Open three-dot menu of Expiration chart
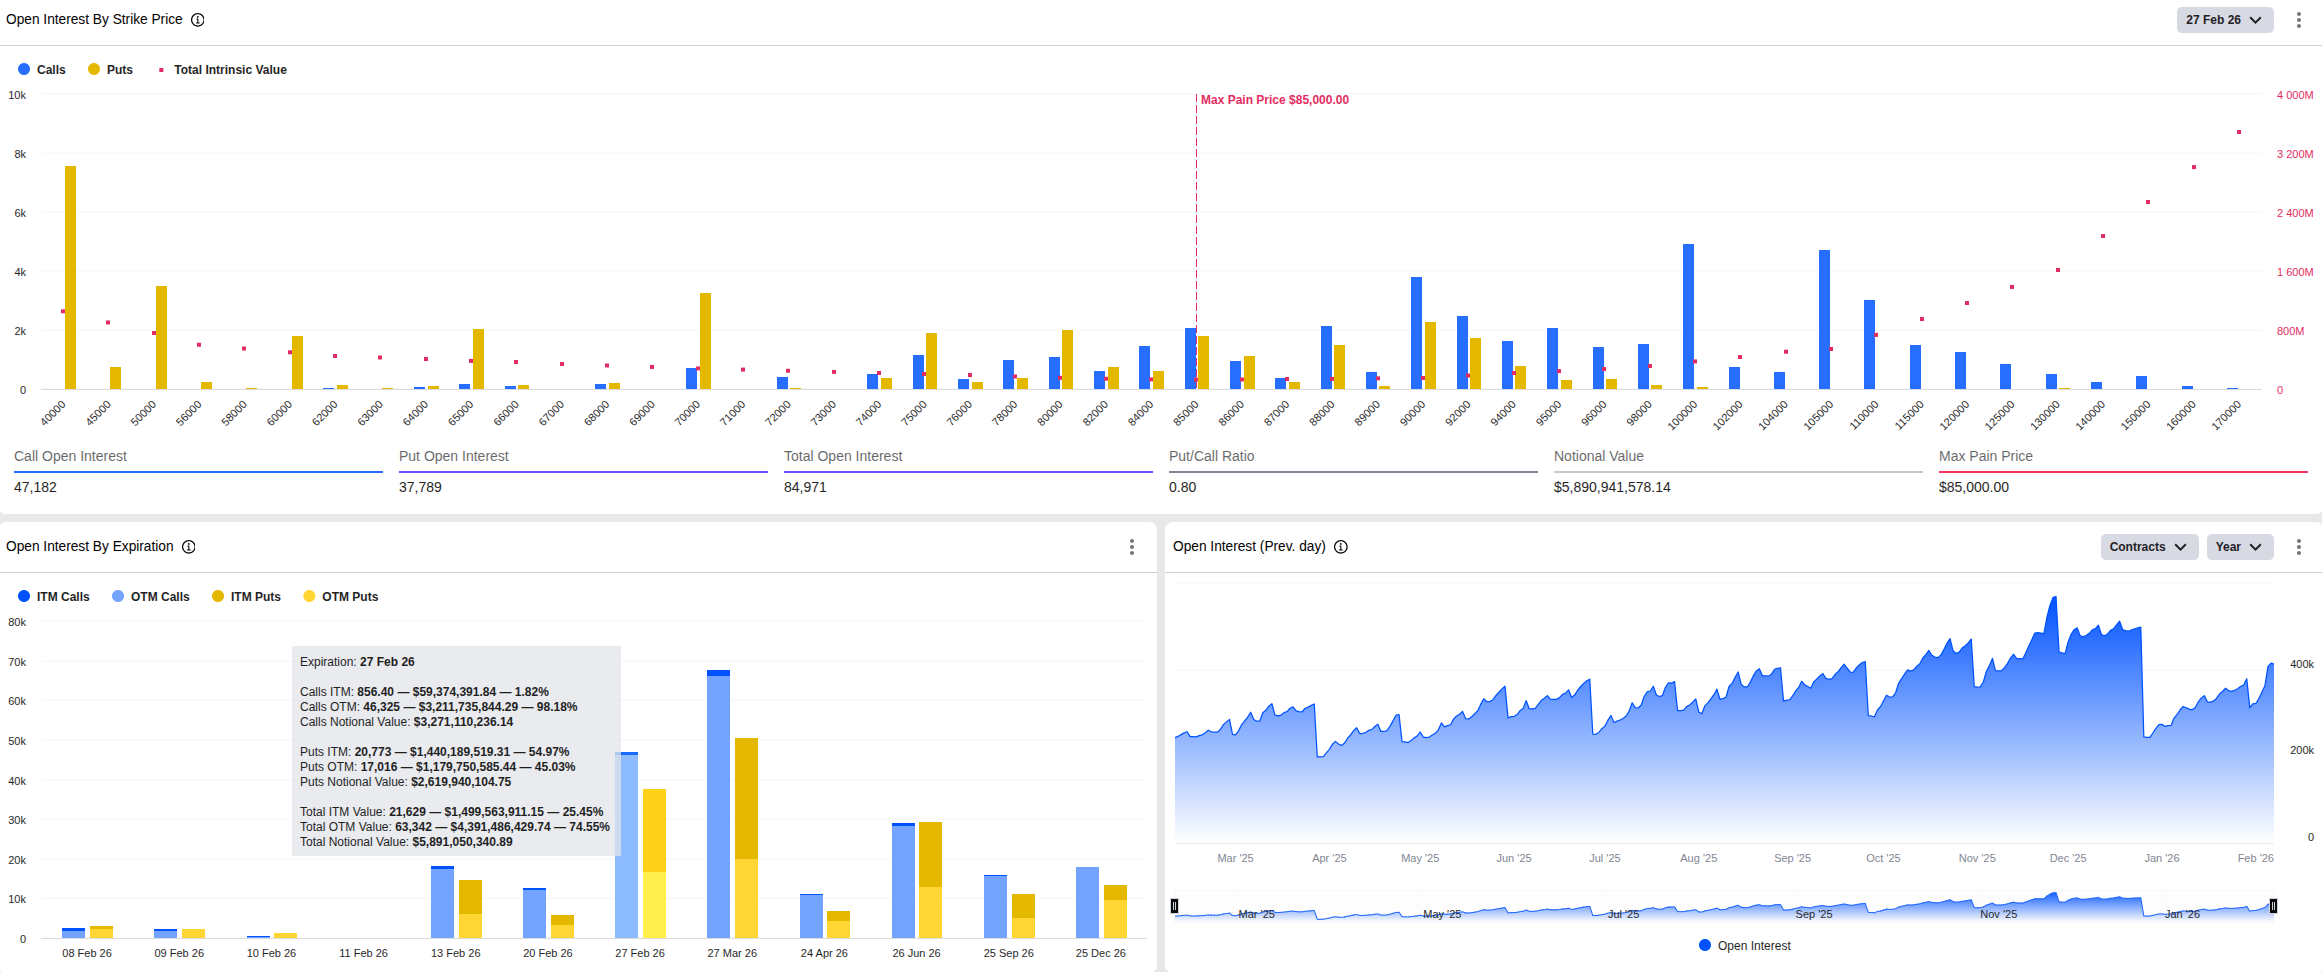Image resolution: width=2322 pixels, height=972 pixels. click(x=1131, y=547)
